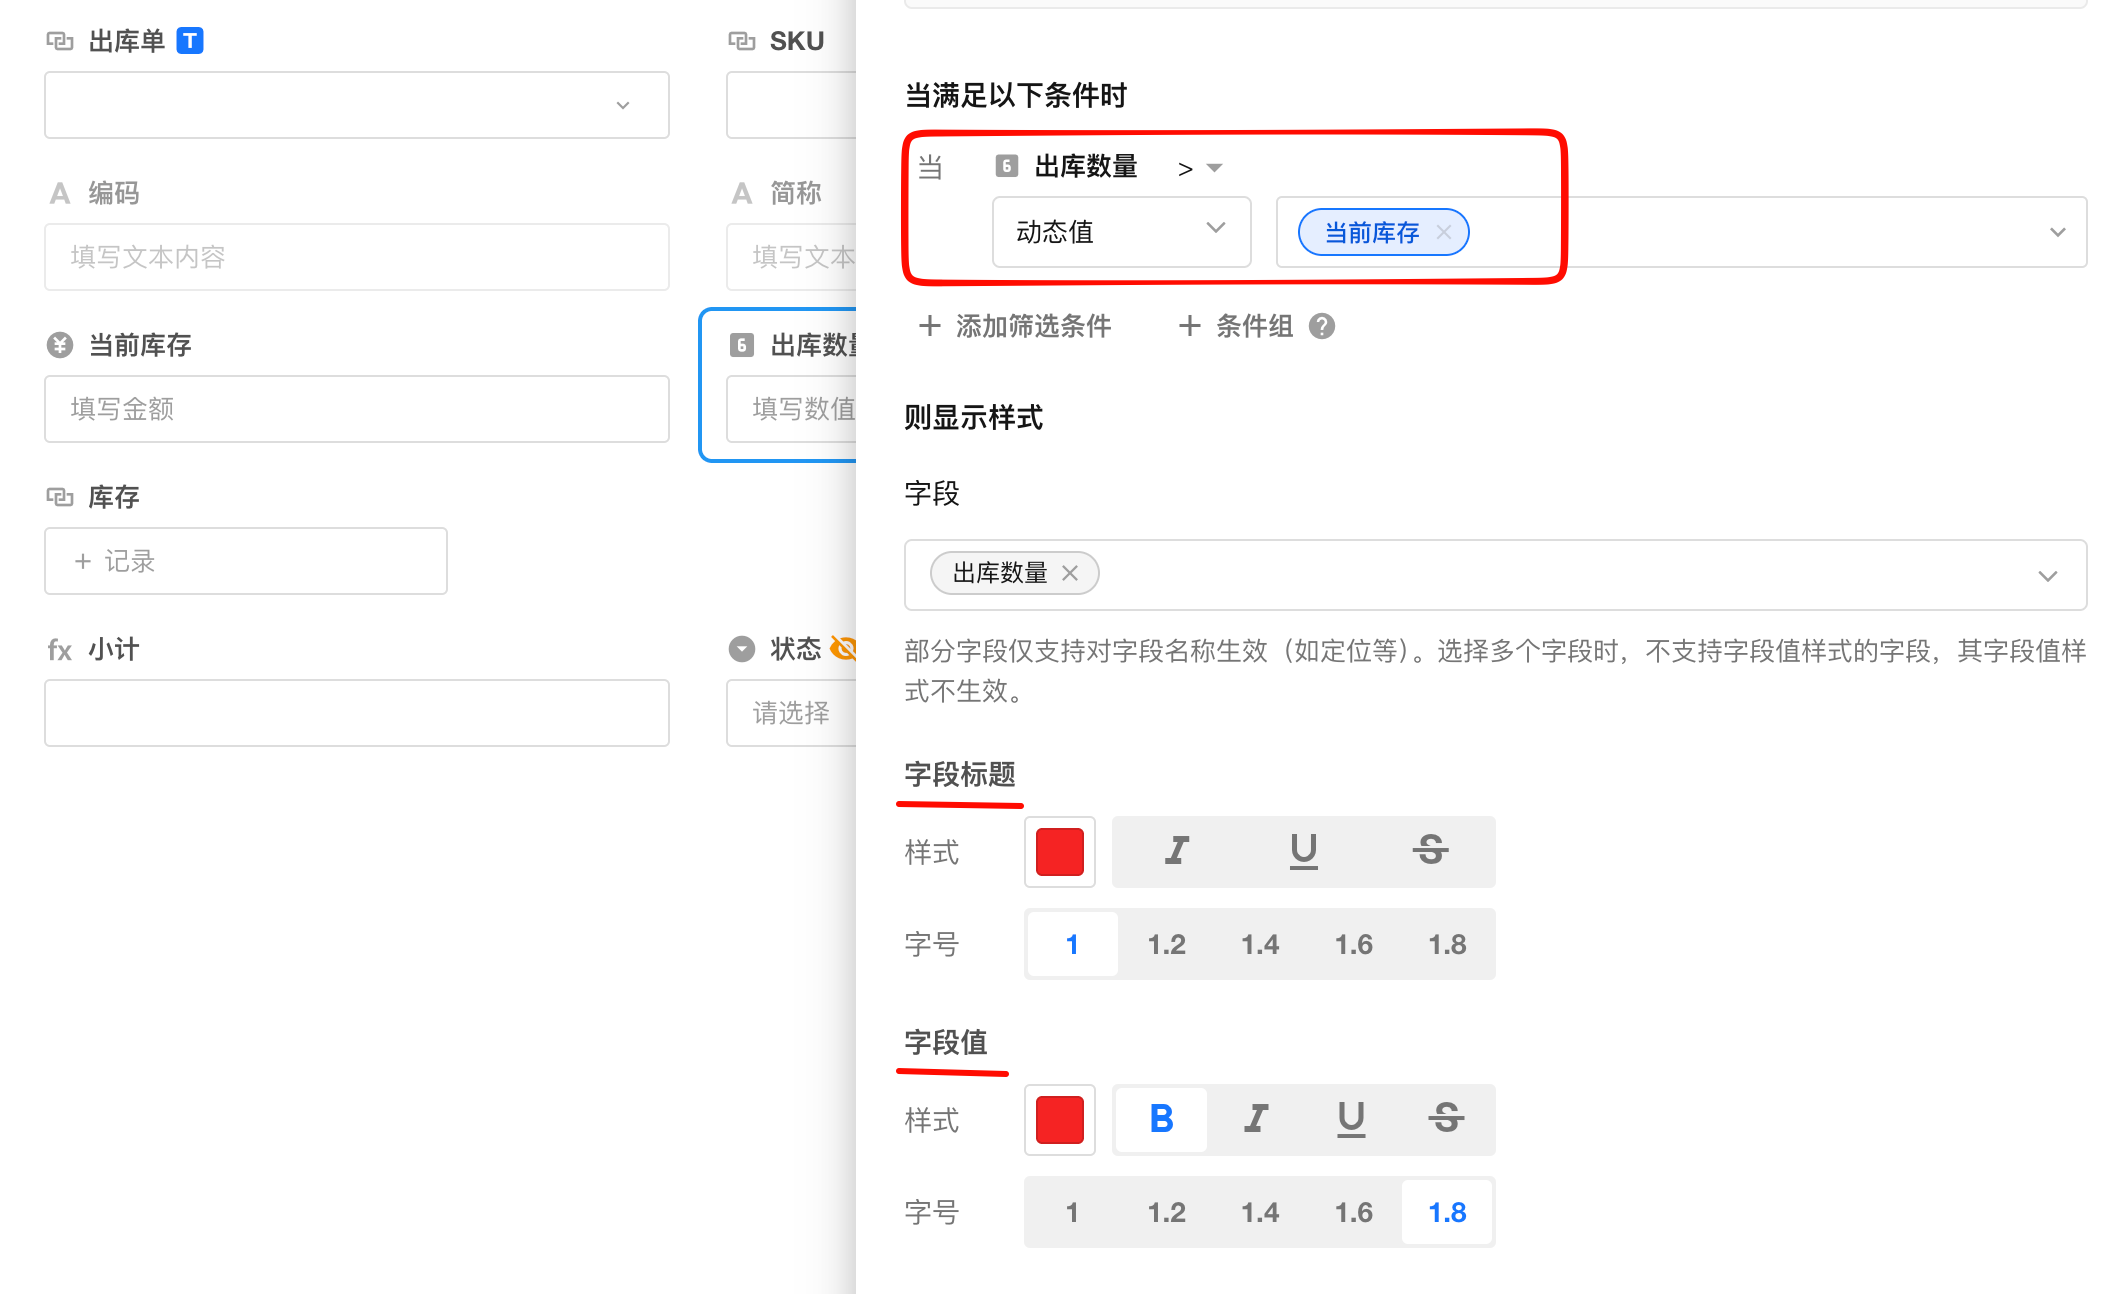Click hidden eye icon next to 状态
This screenshot has height=1294, width=2108.
point(844,649)
